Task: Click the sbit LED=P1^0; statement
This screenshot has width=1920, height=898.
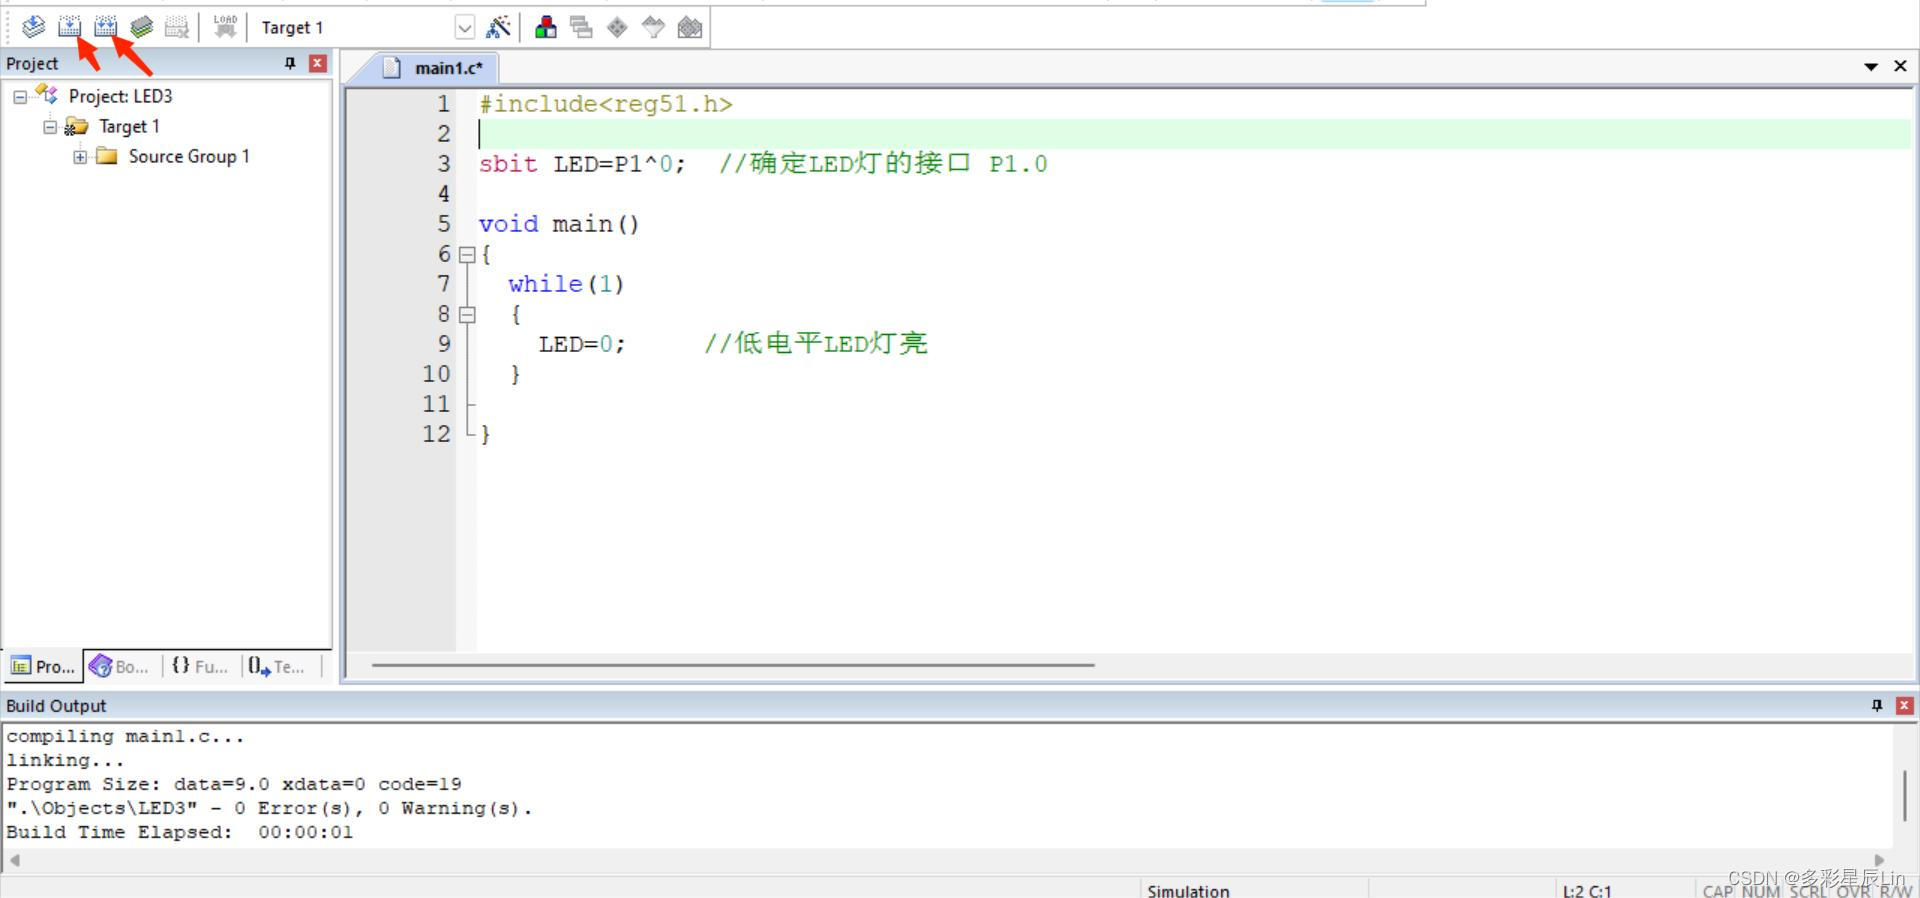Action: [582, 164]
